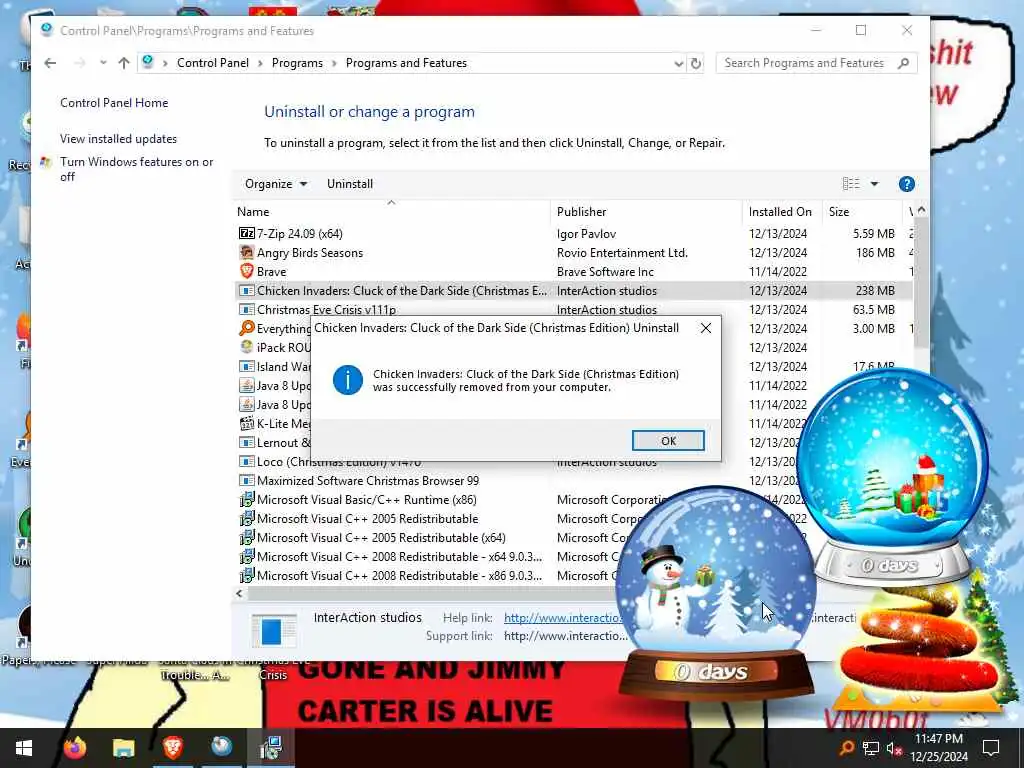Open the Organize dropdown
This screenshot has height=768, width=1024.
tap(276, 184)
